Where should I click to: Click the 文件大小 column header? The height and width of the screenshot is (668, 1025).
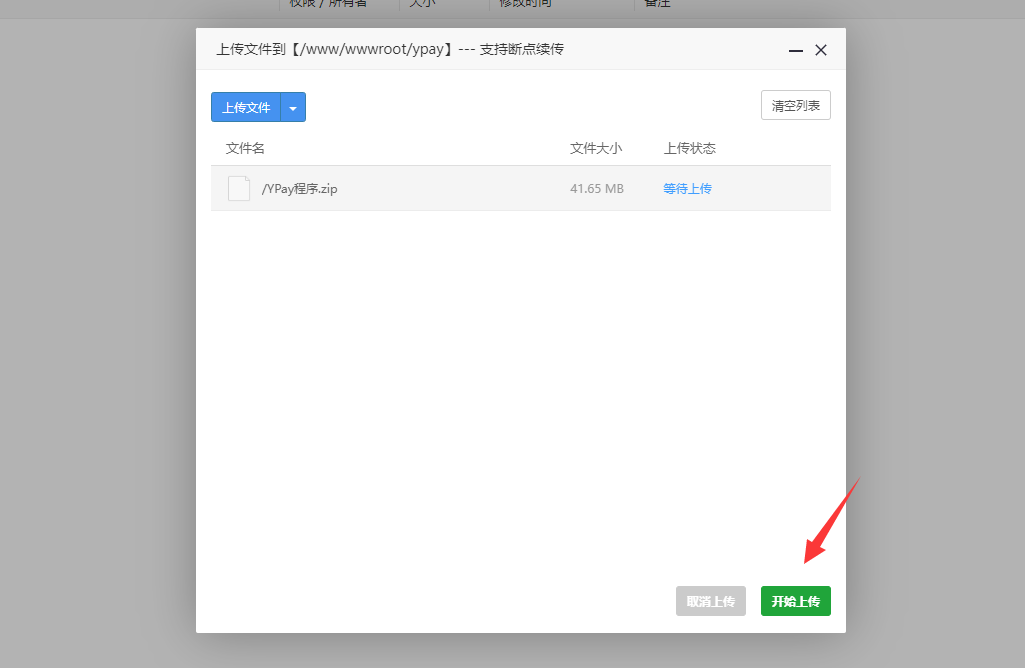click(595, 148)
